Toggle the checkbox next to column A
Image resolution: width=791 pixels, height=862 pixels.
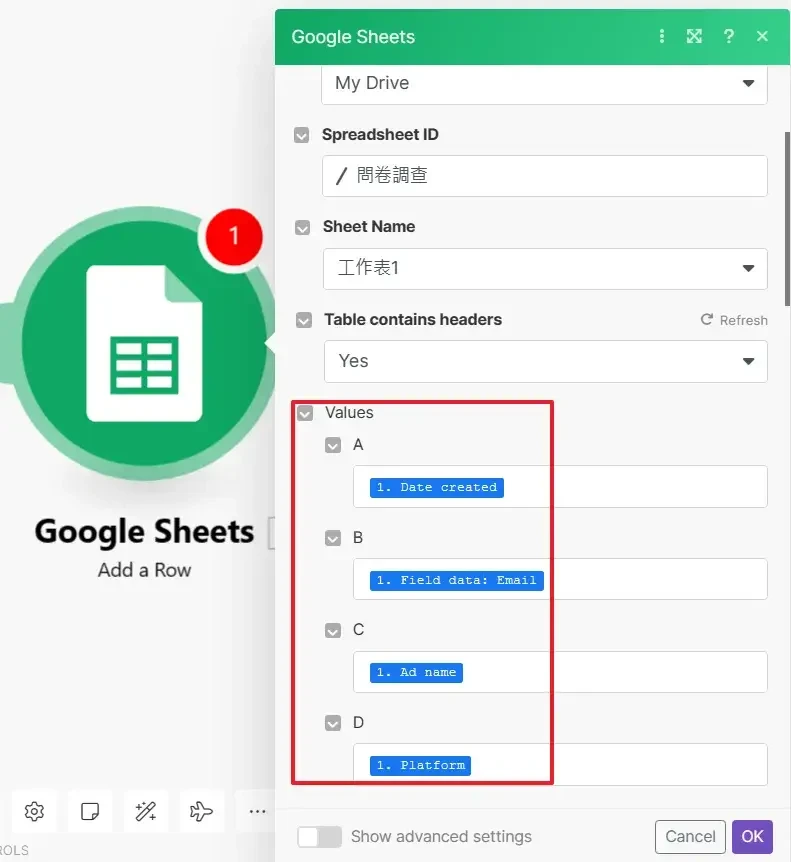(x=333, y=445)
